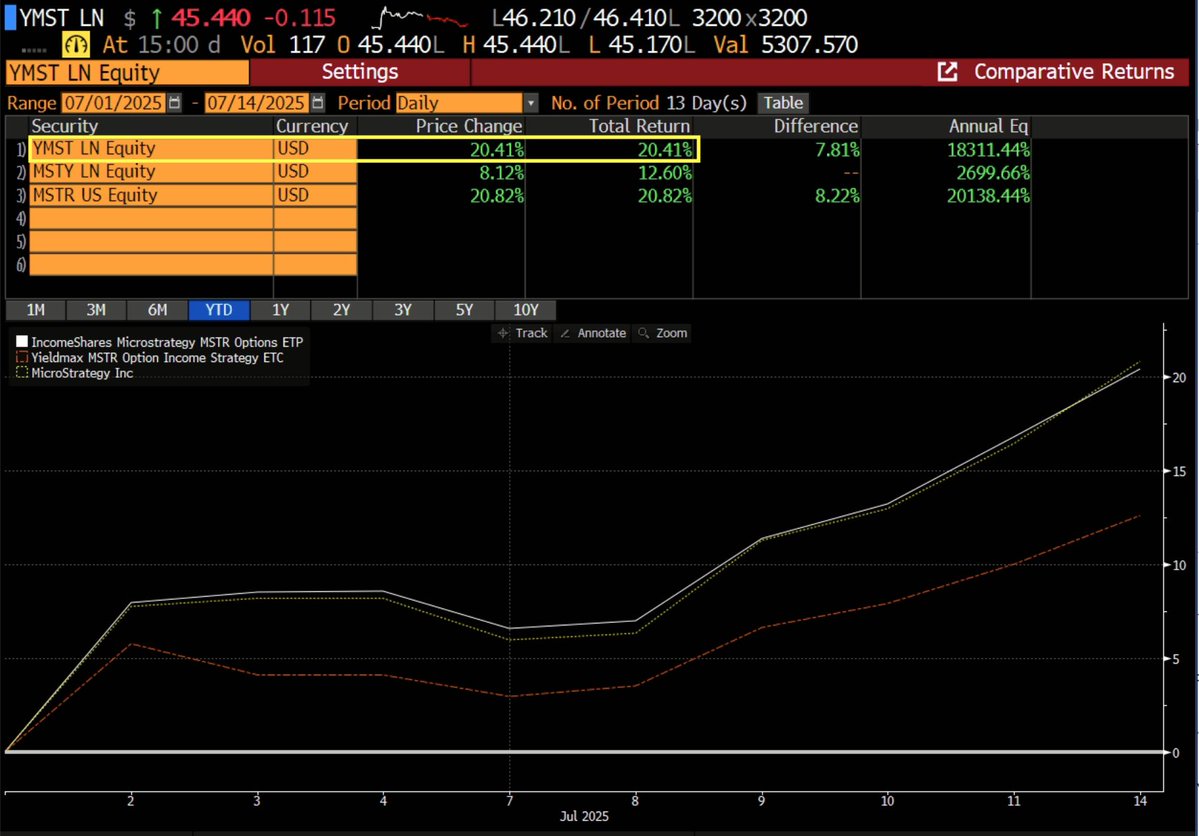Select the 10Y range tab
Screen dimensions: 1199x836
click(x=525, y=310)
